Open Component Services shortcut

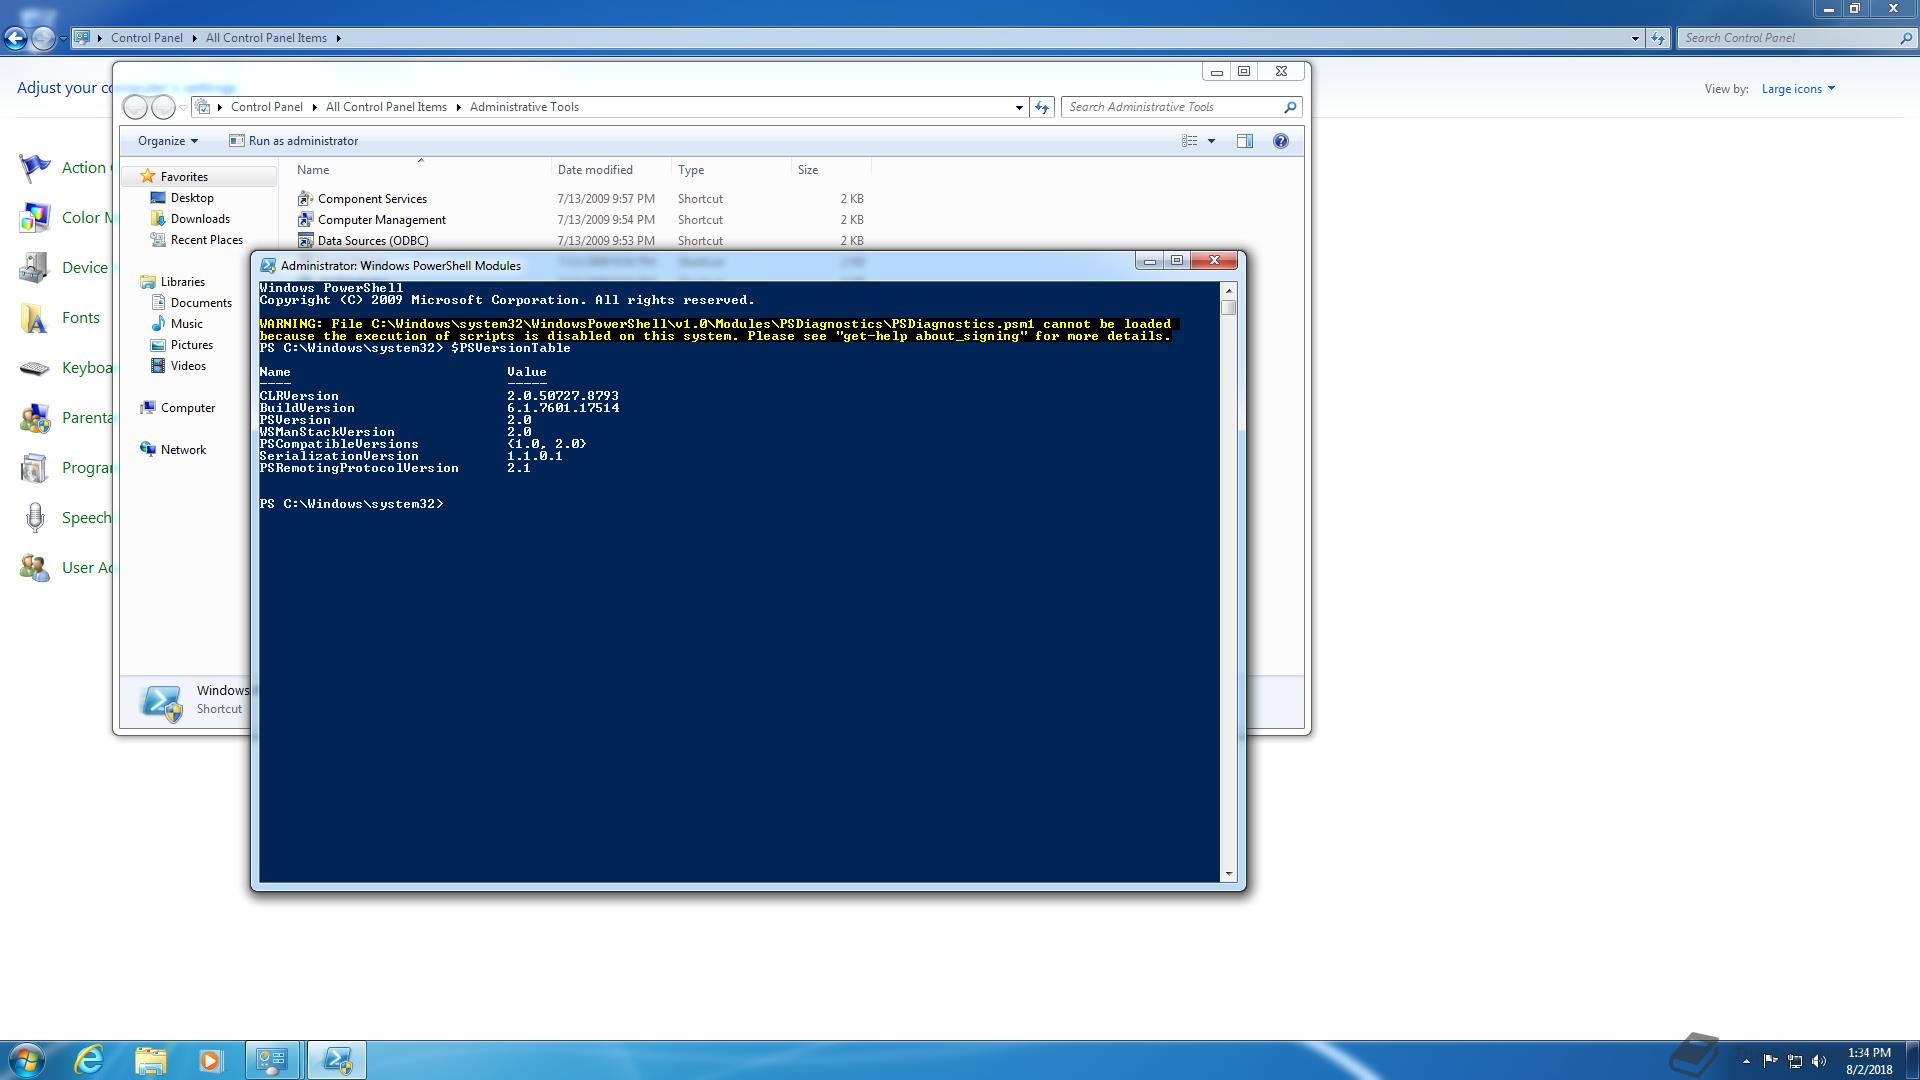[372, 199]
